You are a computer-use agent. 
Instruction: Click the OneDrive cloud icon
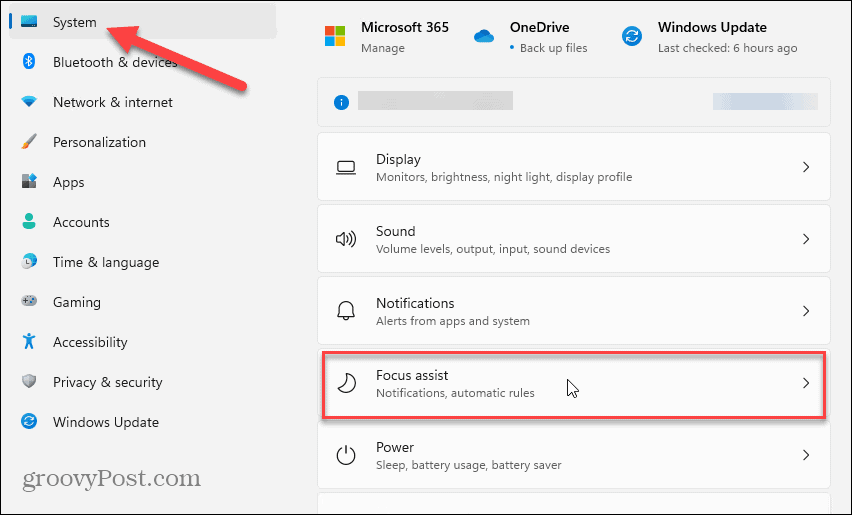point(484,36)
